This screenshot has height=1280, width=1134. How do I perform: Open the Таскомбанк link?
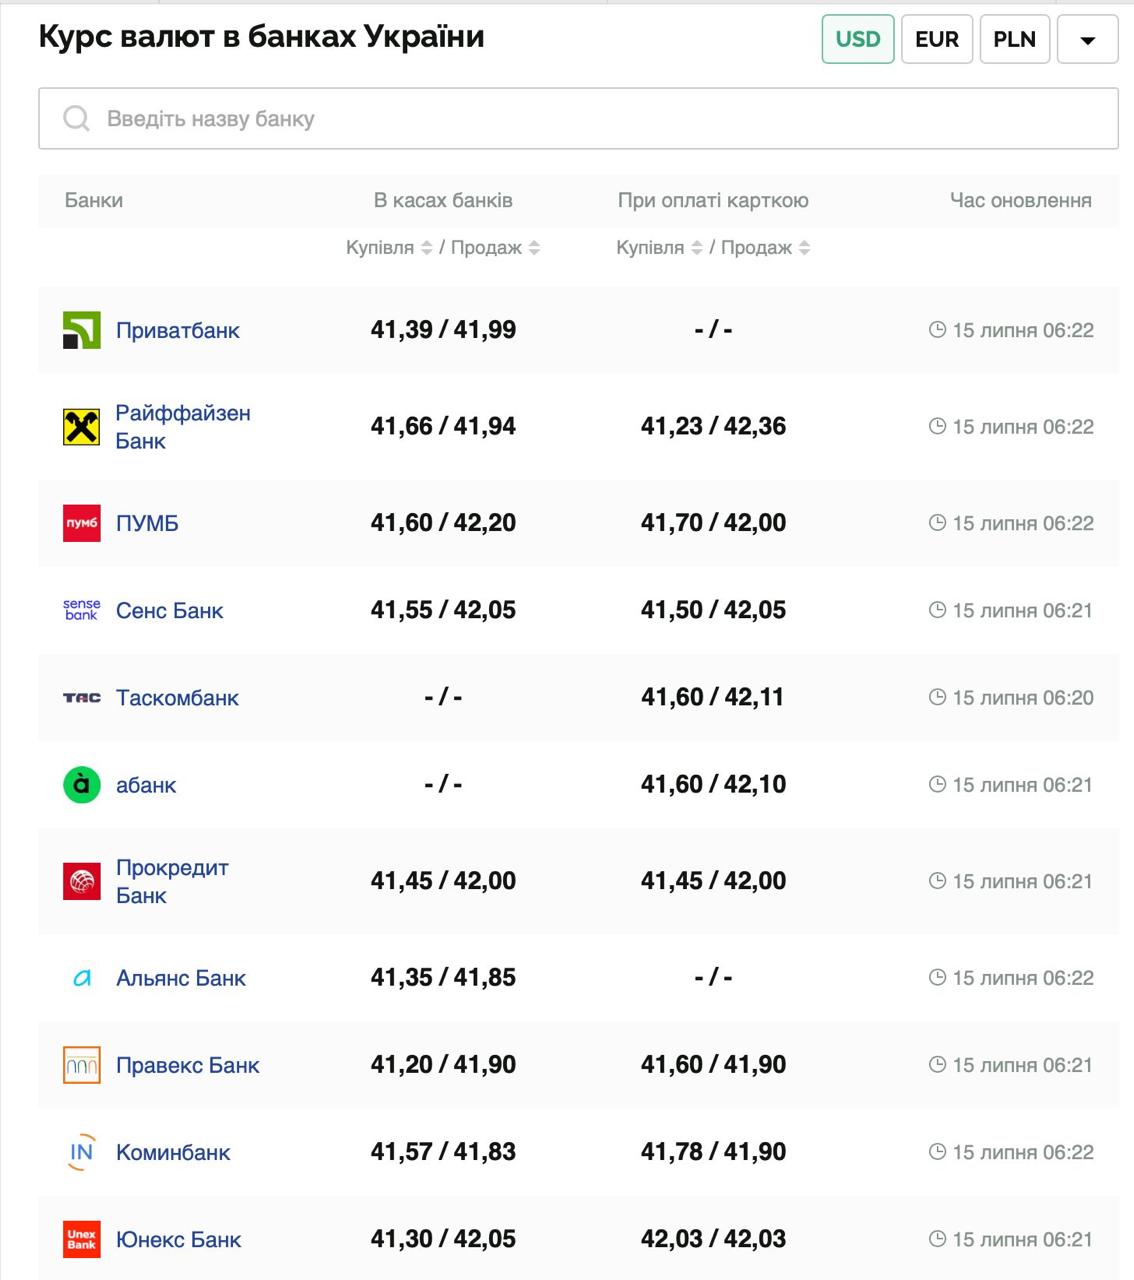[x=177, y=698]
